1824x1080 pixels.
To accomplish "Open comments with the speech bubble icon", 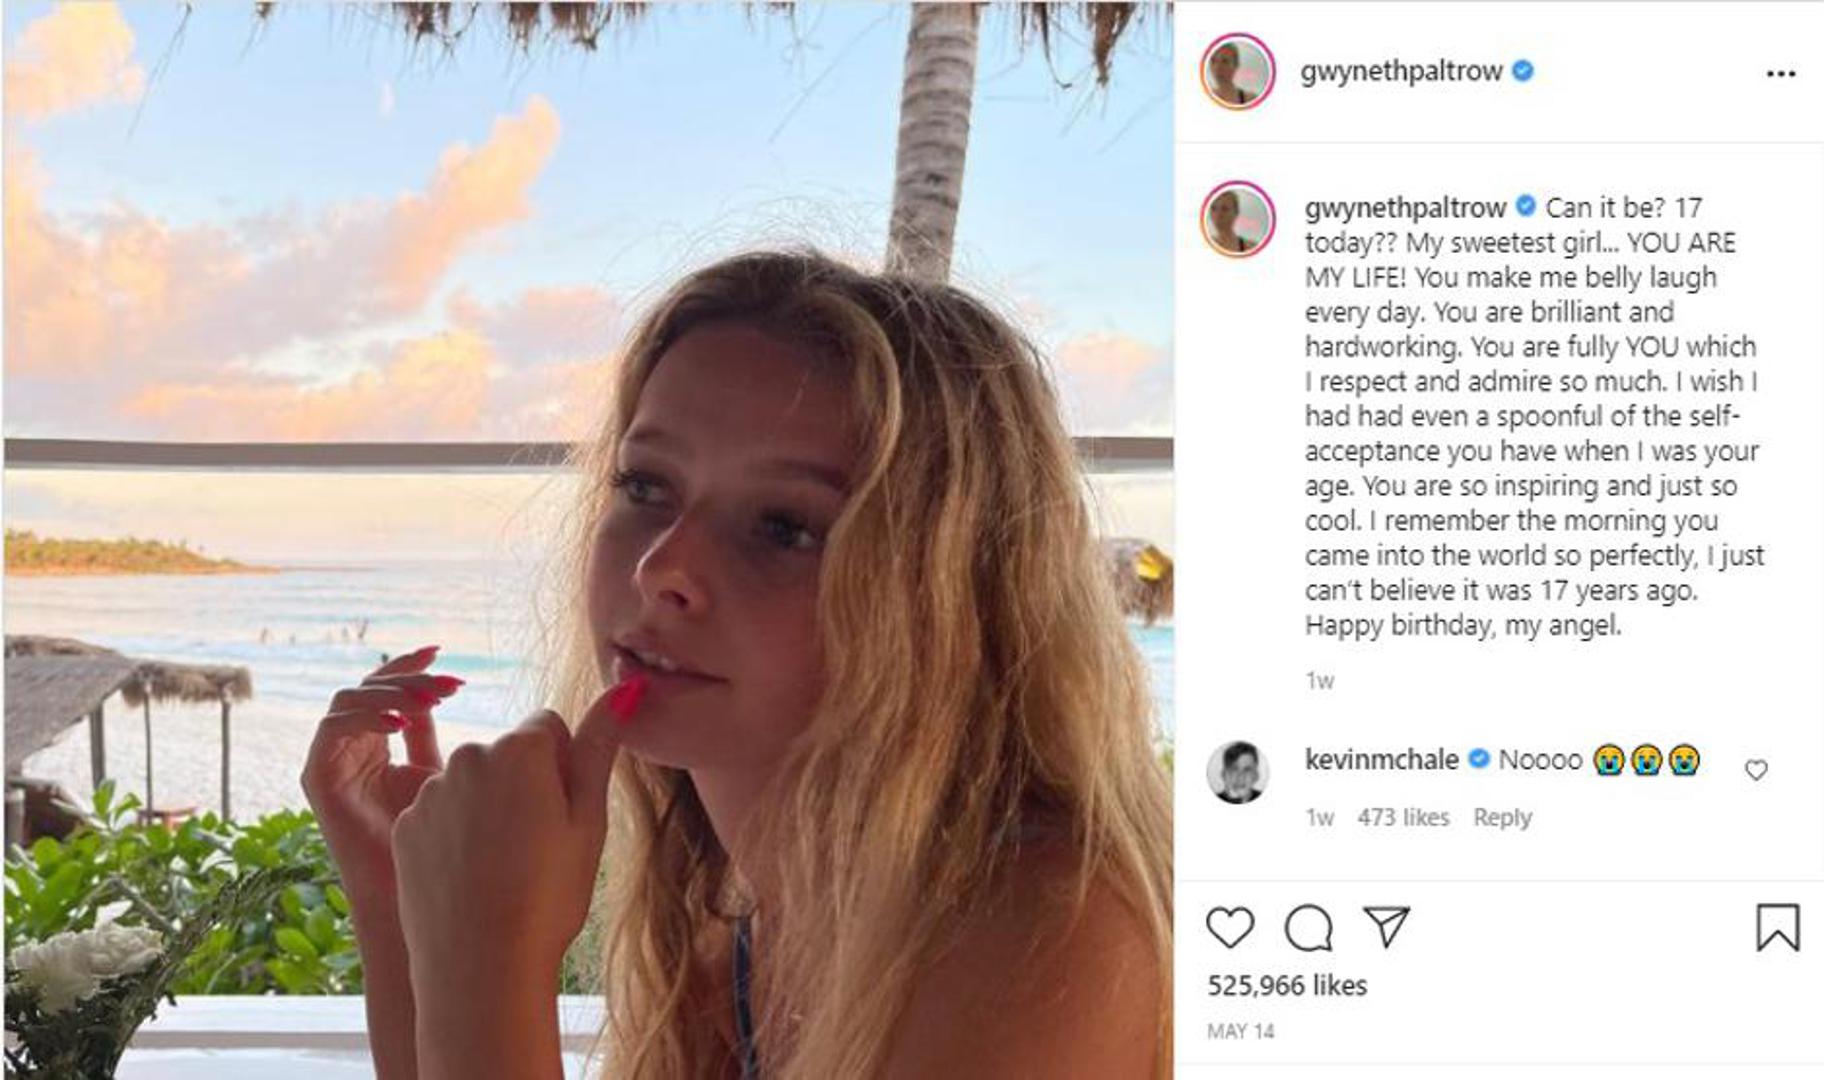I will (x=1308, y=928).
